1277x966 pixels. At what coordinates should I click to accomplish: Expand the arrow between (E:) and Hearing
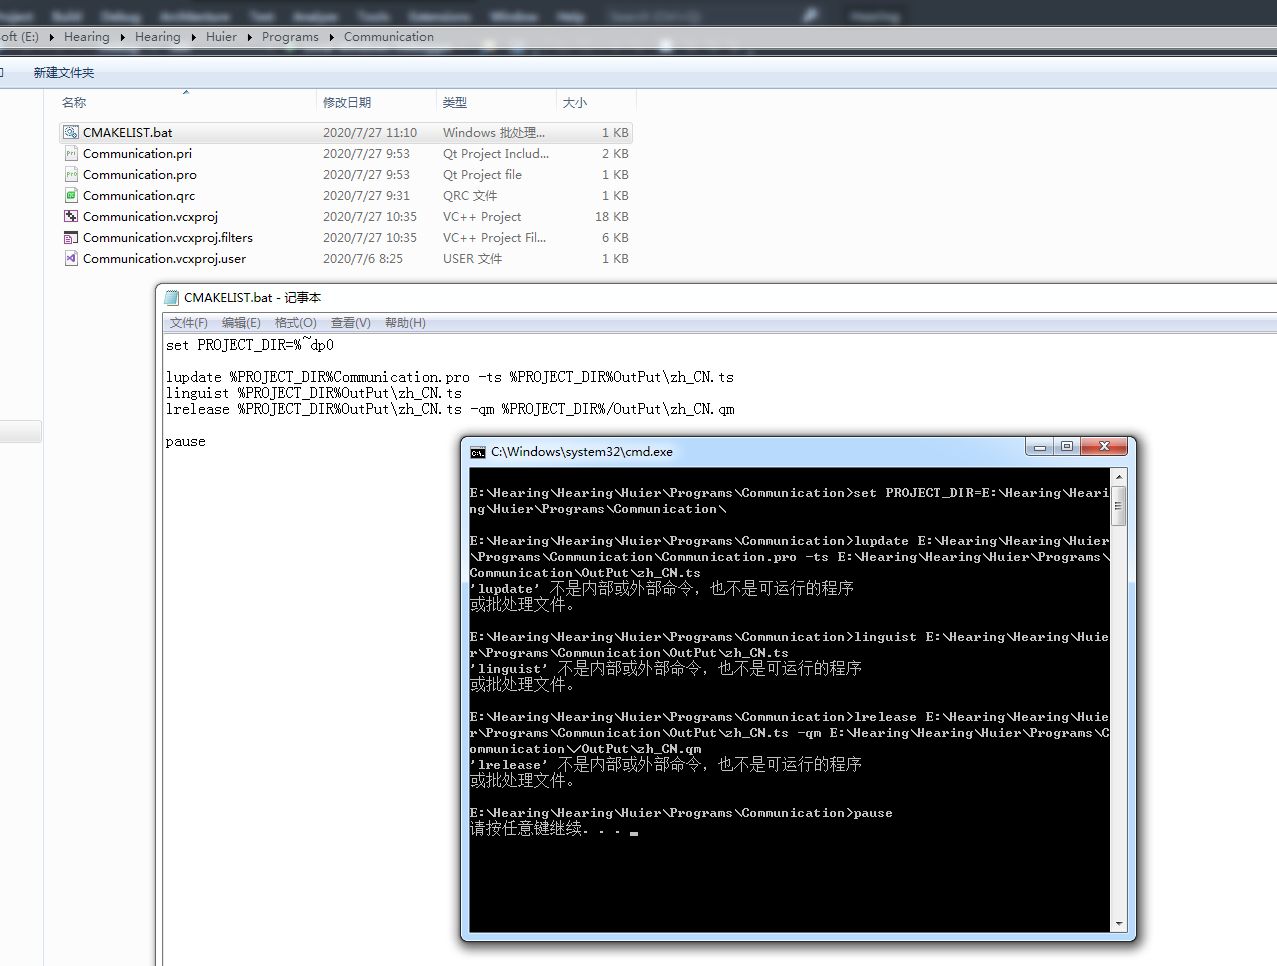[x=51, y=37]
